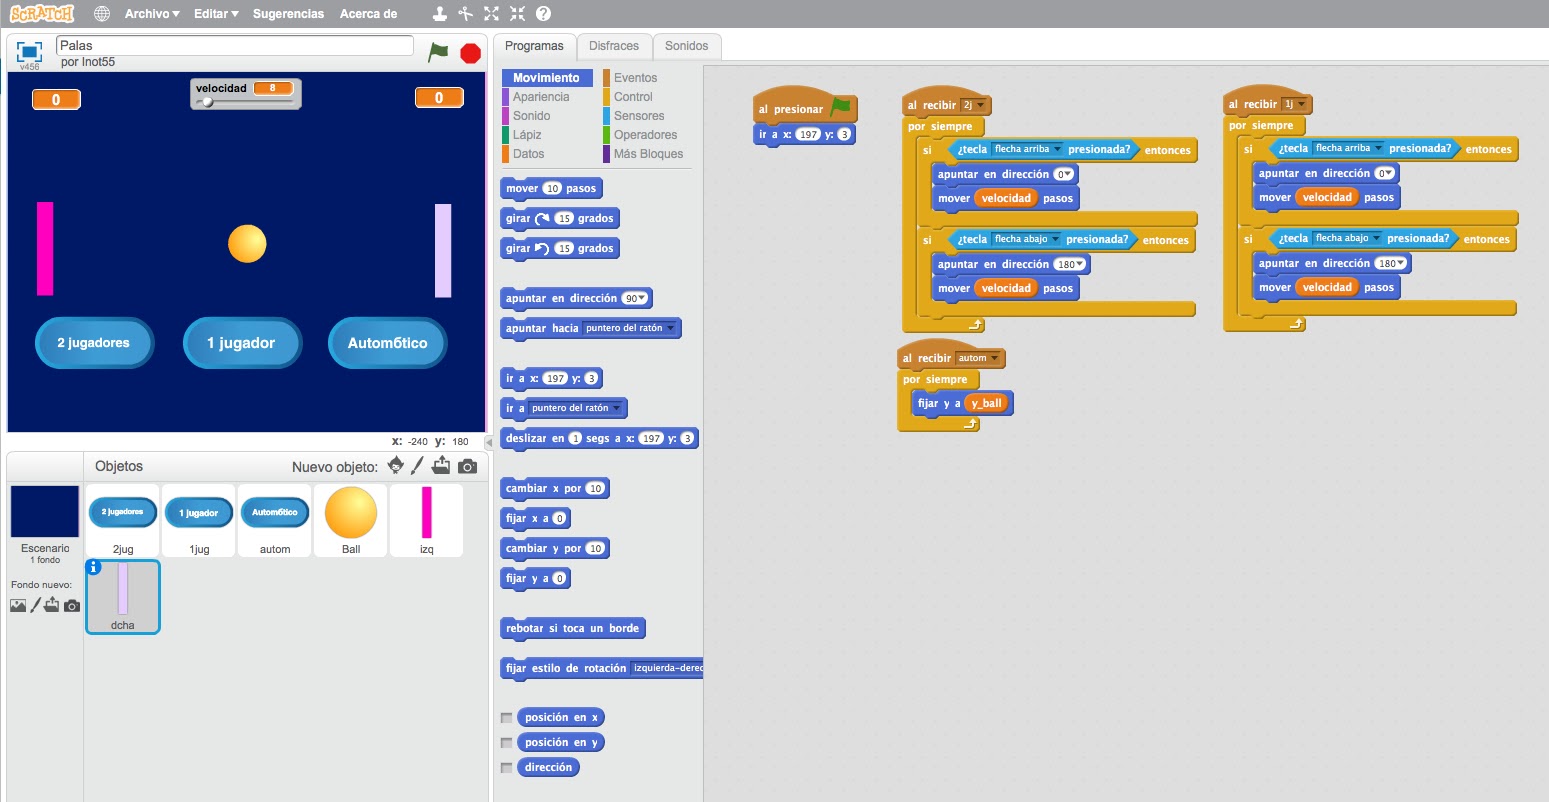This screenshot has height=802, width=1549.
Task: Click the red stop sign icon
Action: click(470, 53)
